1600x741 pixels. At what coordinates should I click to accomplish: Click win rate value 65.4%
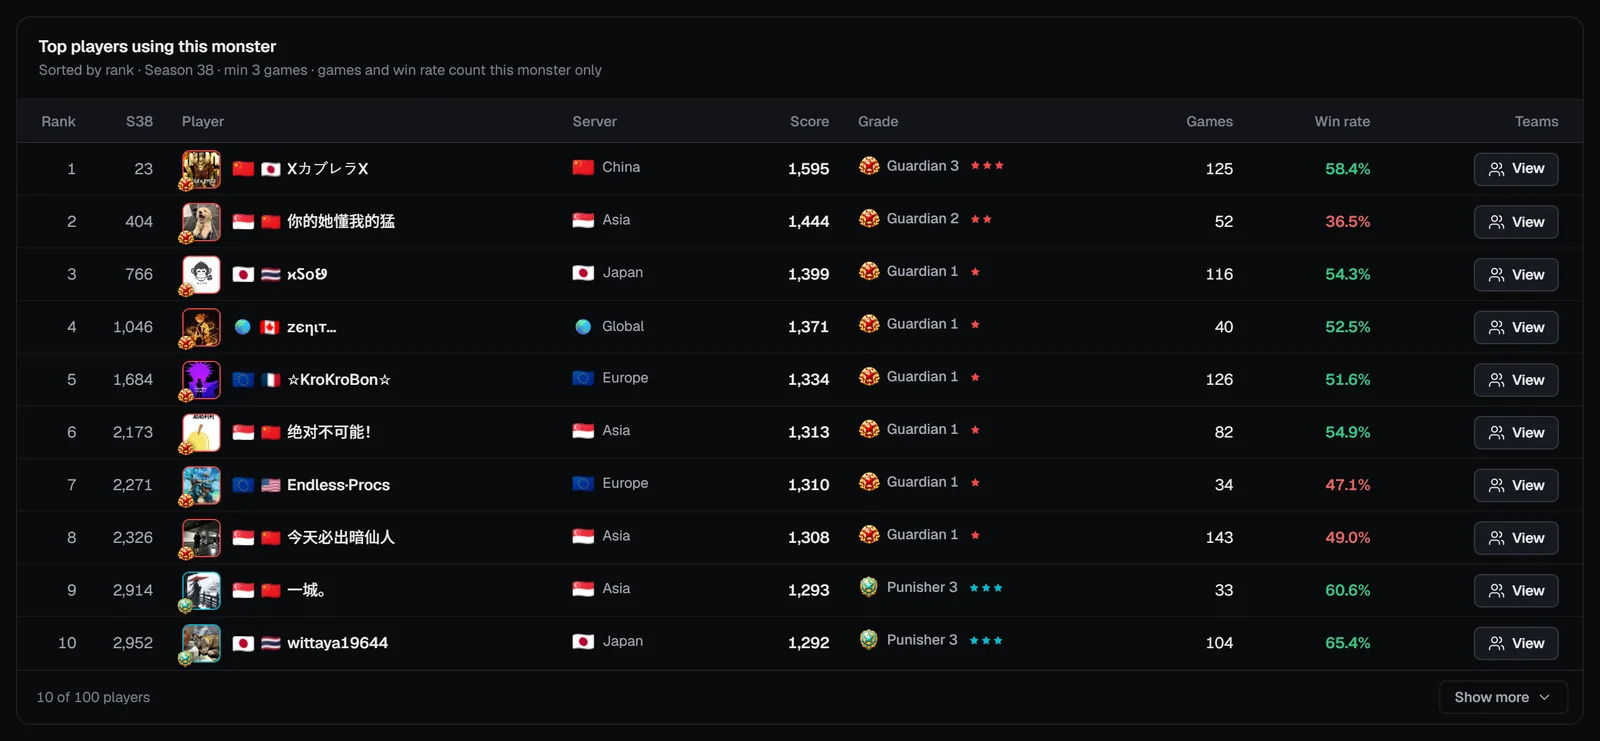tap(1347, 643)
